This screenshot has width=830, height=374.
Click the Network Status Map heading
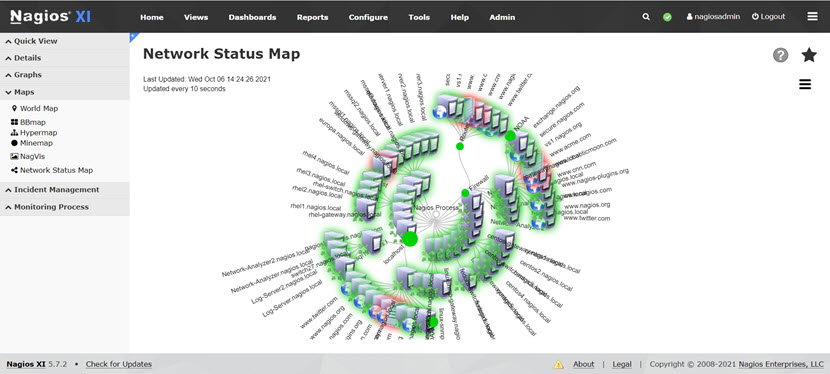[221, 53]
